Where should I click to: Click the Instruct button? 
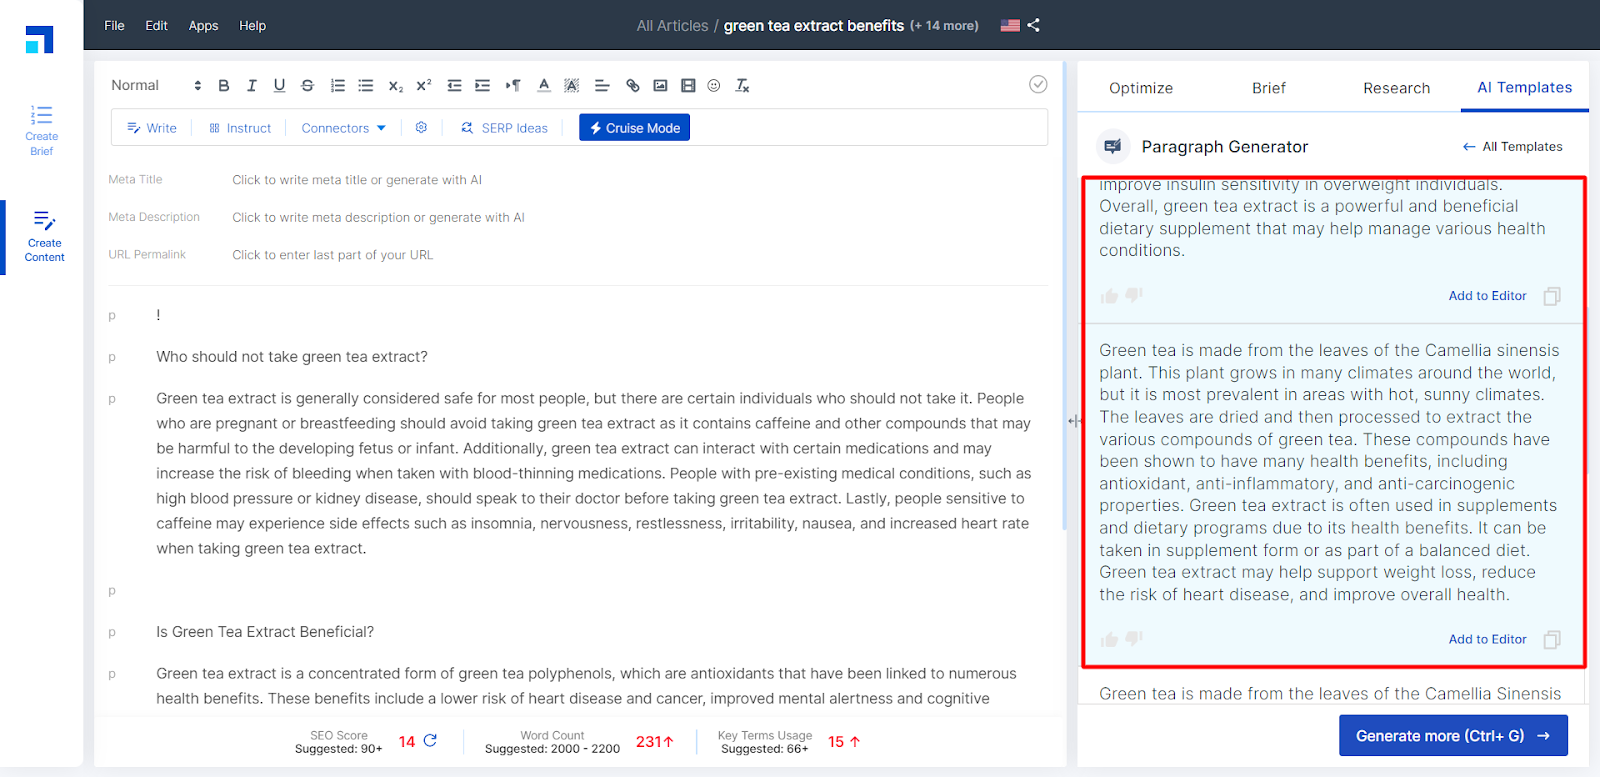[240, 128]
